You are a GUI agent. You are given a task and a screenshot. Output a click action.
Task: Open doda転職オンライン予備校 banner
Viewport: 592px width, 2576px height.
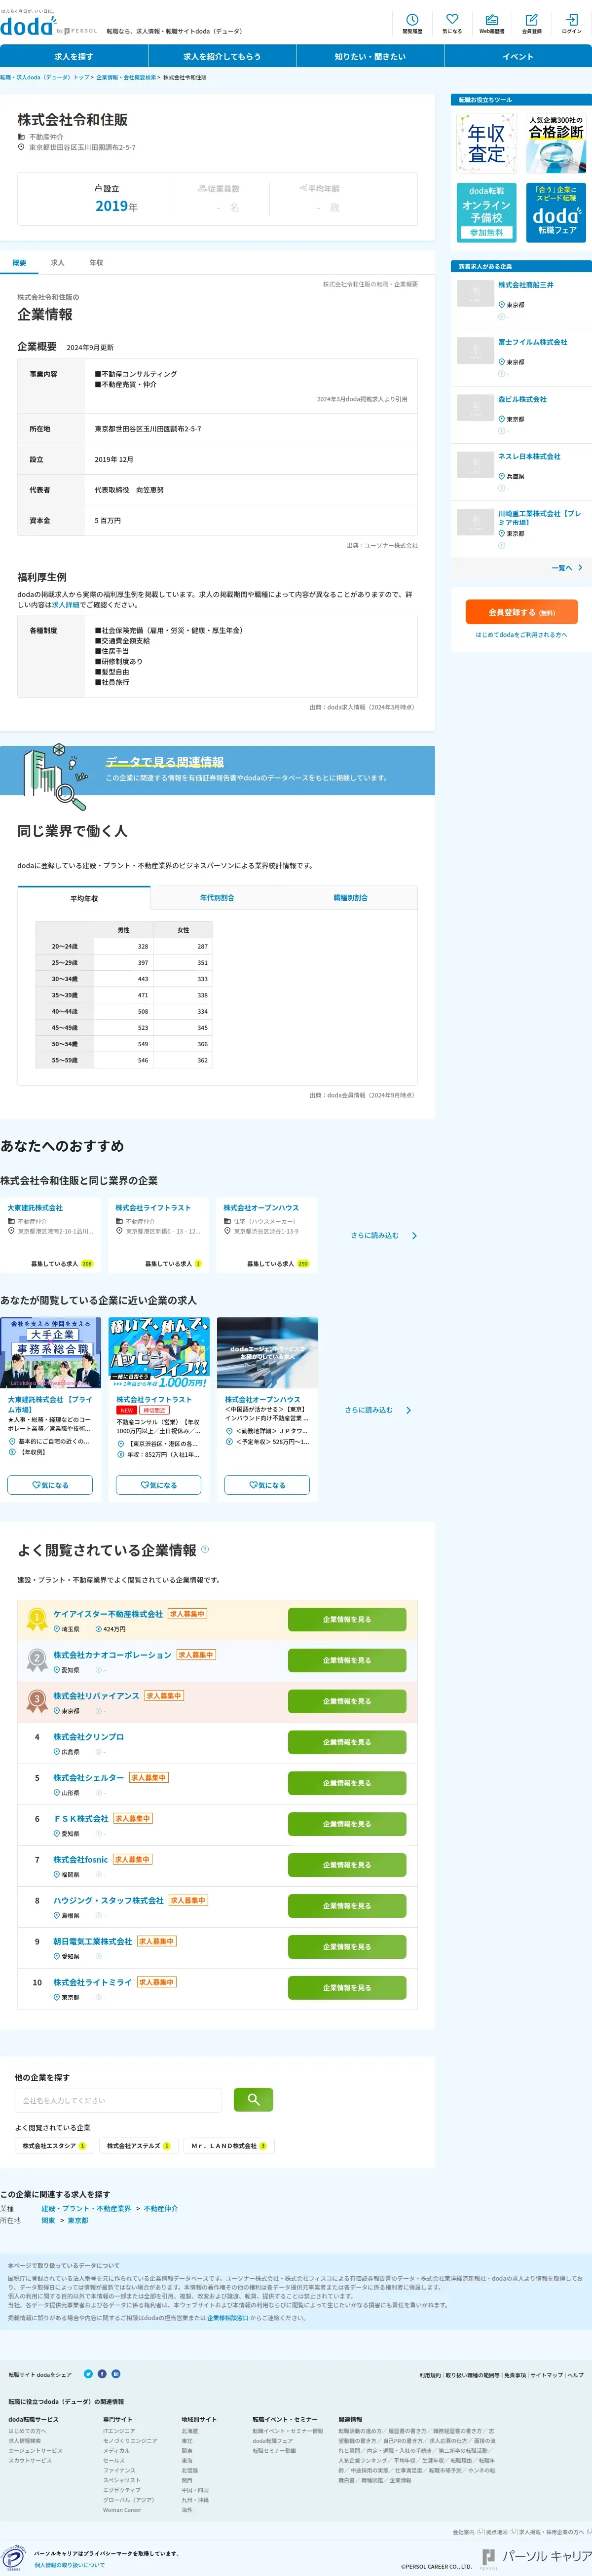tap(486, 212)
